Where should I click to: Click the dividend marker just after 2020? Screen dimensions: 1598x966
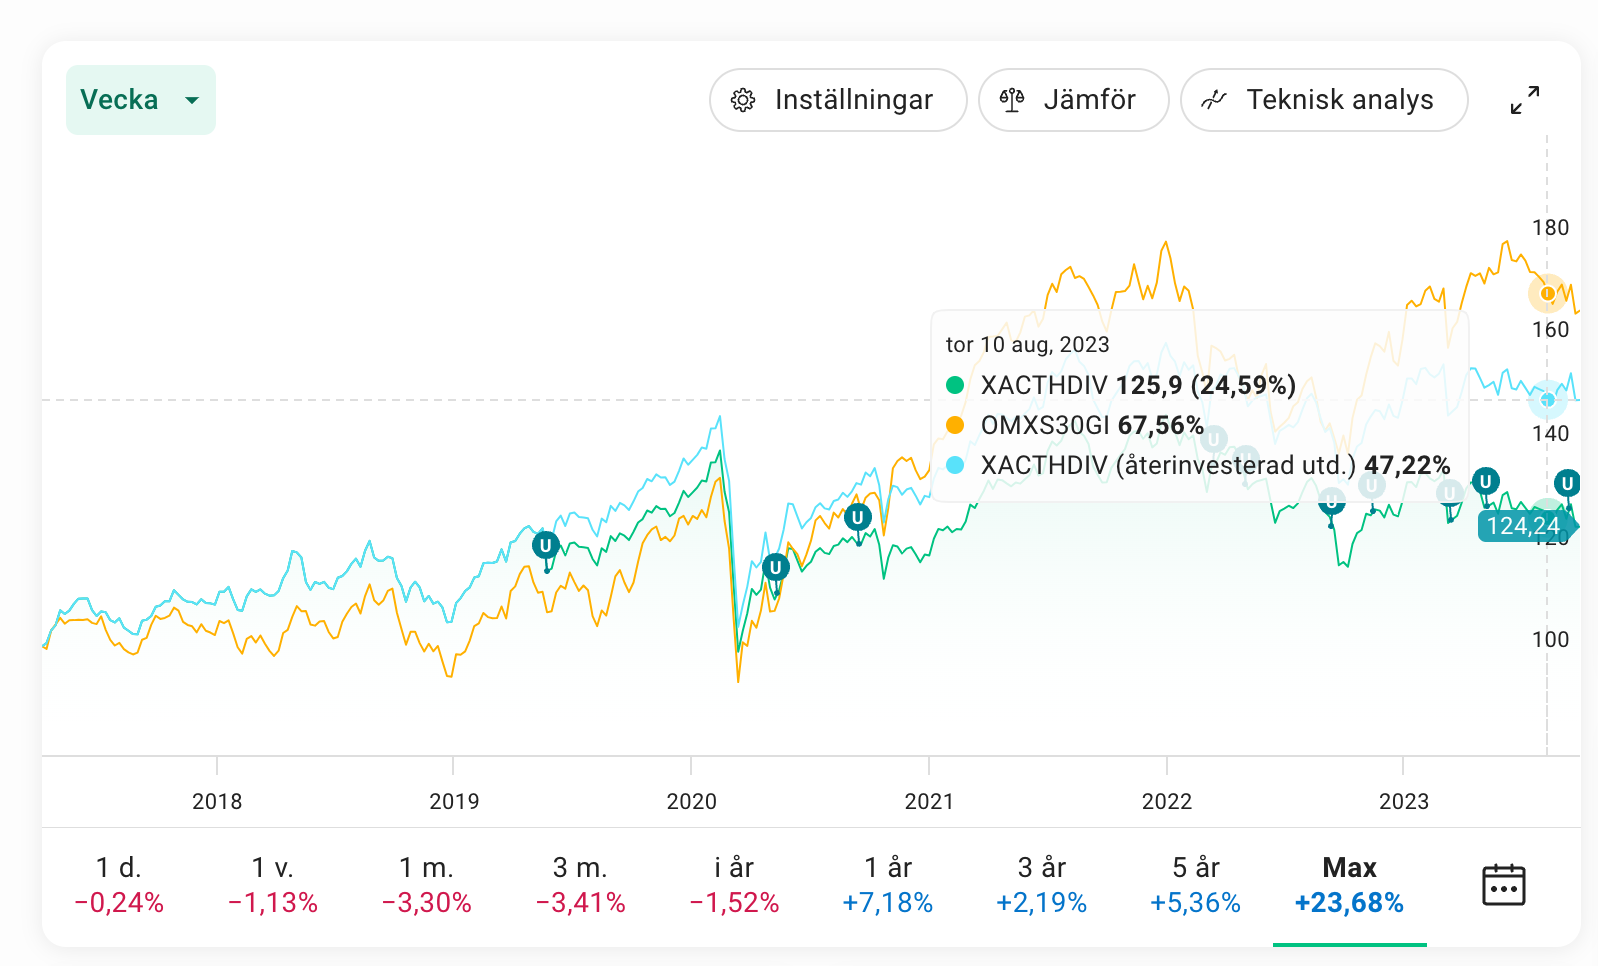point(775,568)
